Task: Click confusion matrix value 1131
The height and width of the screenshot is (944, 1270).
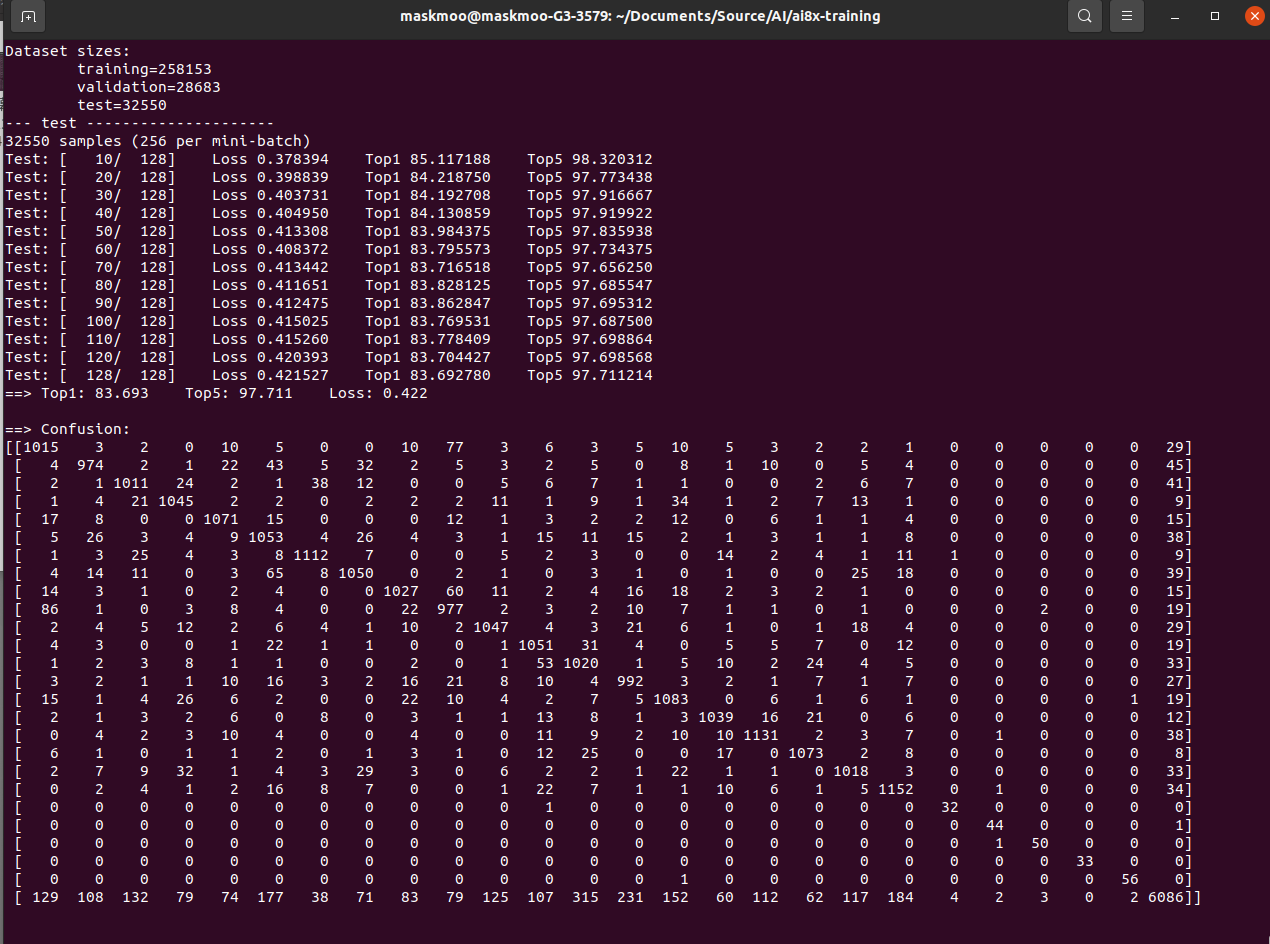Action: (x=761, y=735)
